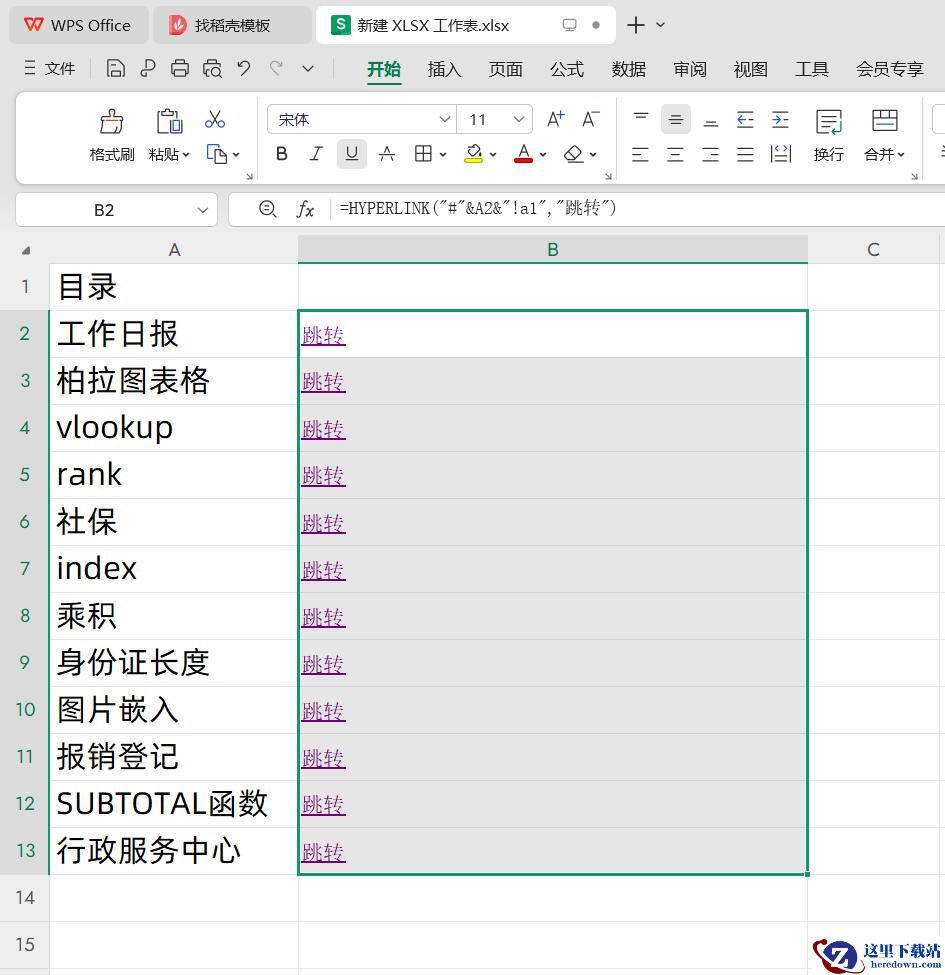Click the Print icon

click(180, 68)
